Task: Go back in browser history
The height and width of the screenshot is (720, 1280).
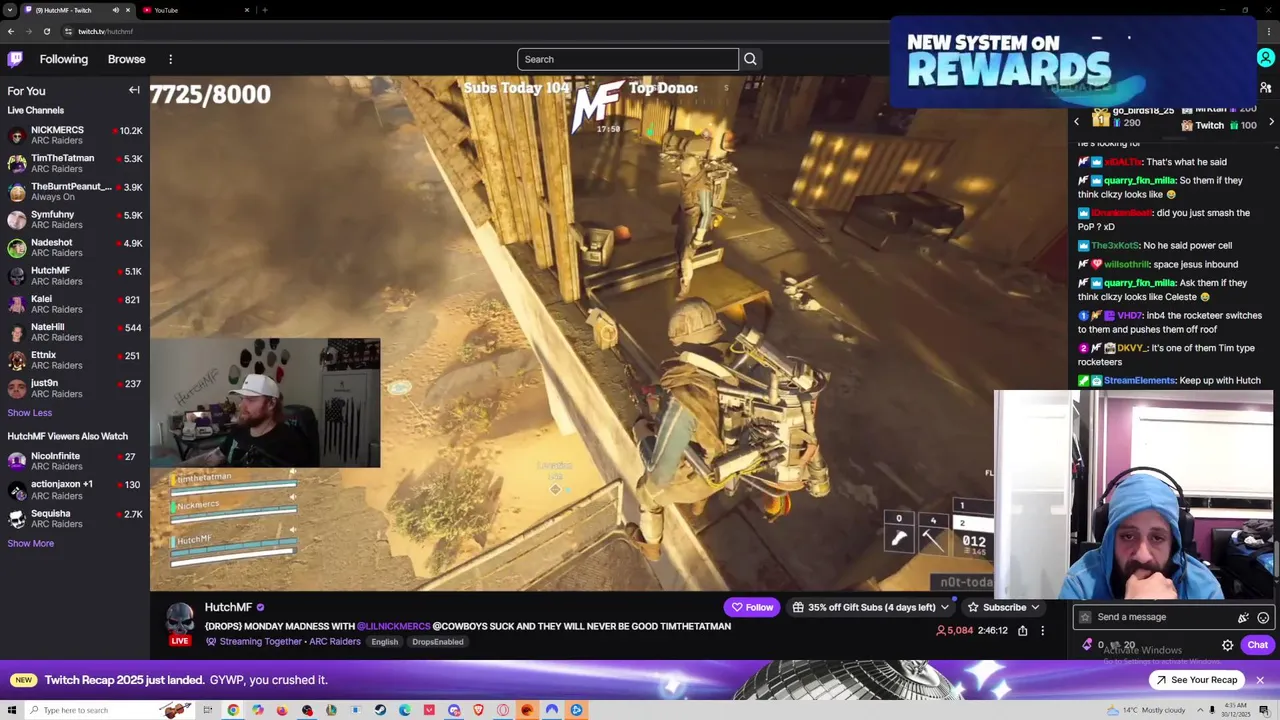Action: pyautogui.click(x=11, y=31)
